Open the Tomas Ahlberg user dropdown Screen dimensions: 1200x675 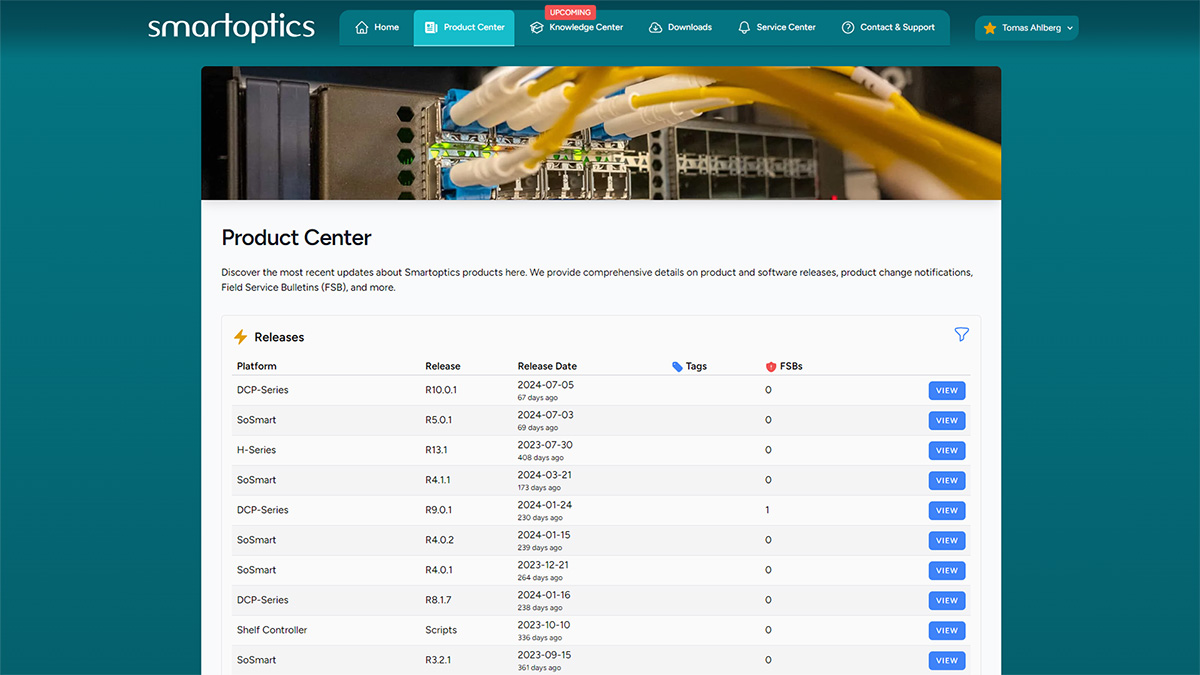tap(1027, 28)
